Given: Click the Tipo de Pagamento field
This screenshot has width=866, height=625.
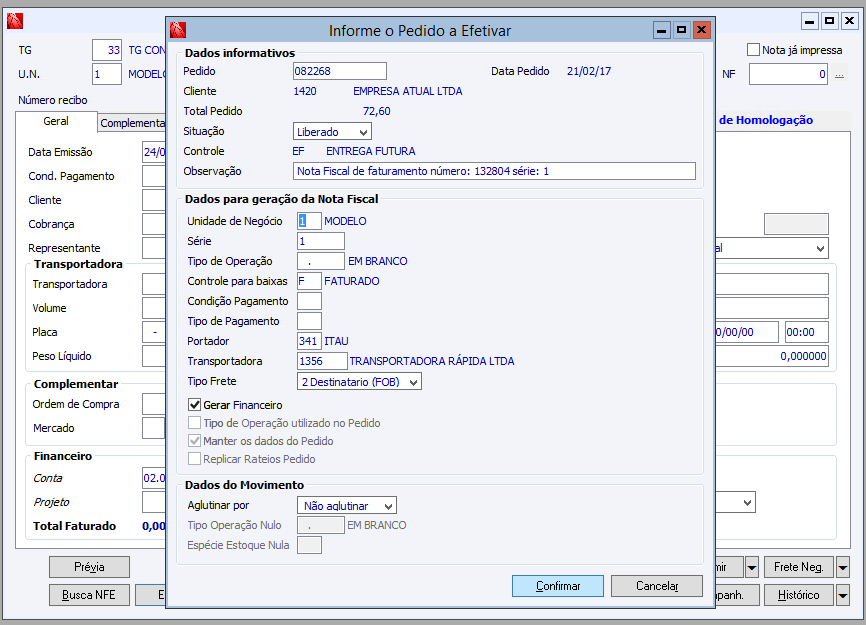Looking at the screenshot, I should [x=309, y=321].
